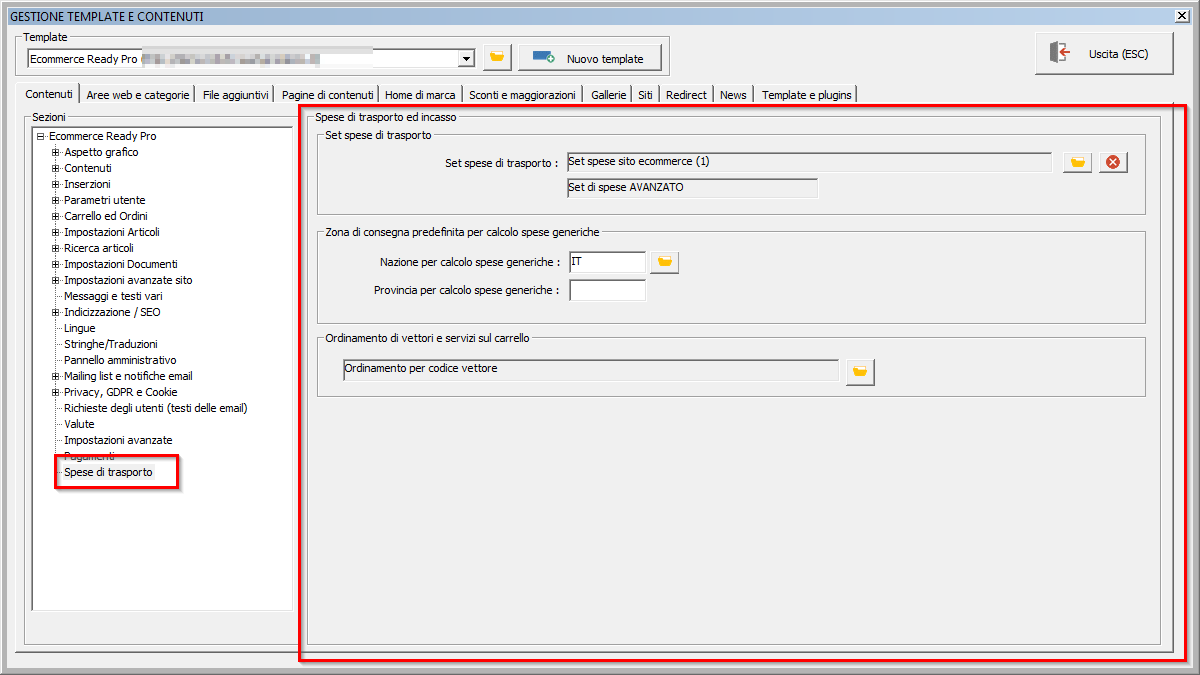Click the Nuovo template button
The height and width of the screenshot is (675, 1200).
tap(590, 58)
